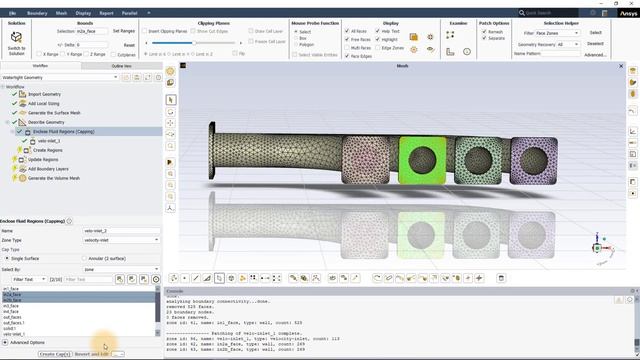The image size is (640, 360).
Task: Open the Select By zone dropdown
Action: pos(121,269)
